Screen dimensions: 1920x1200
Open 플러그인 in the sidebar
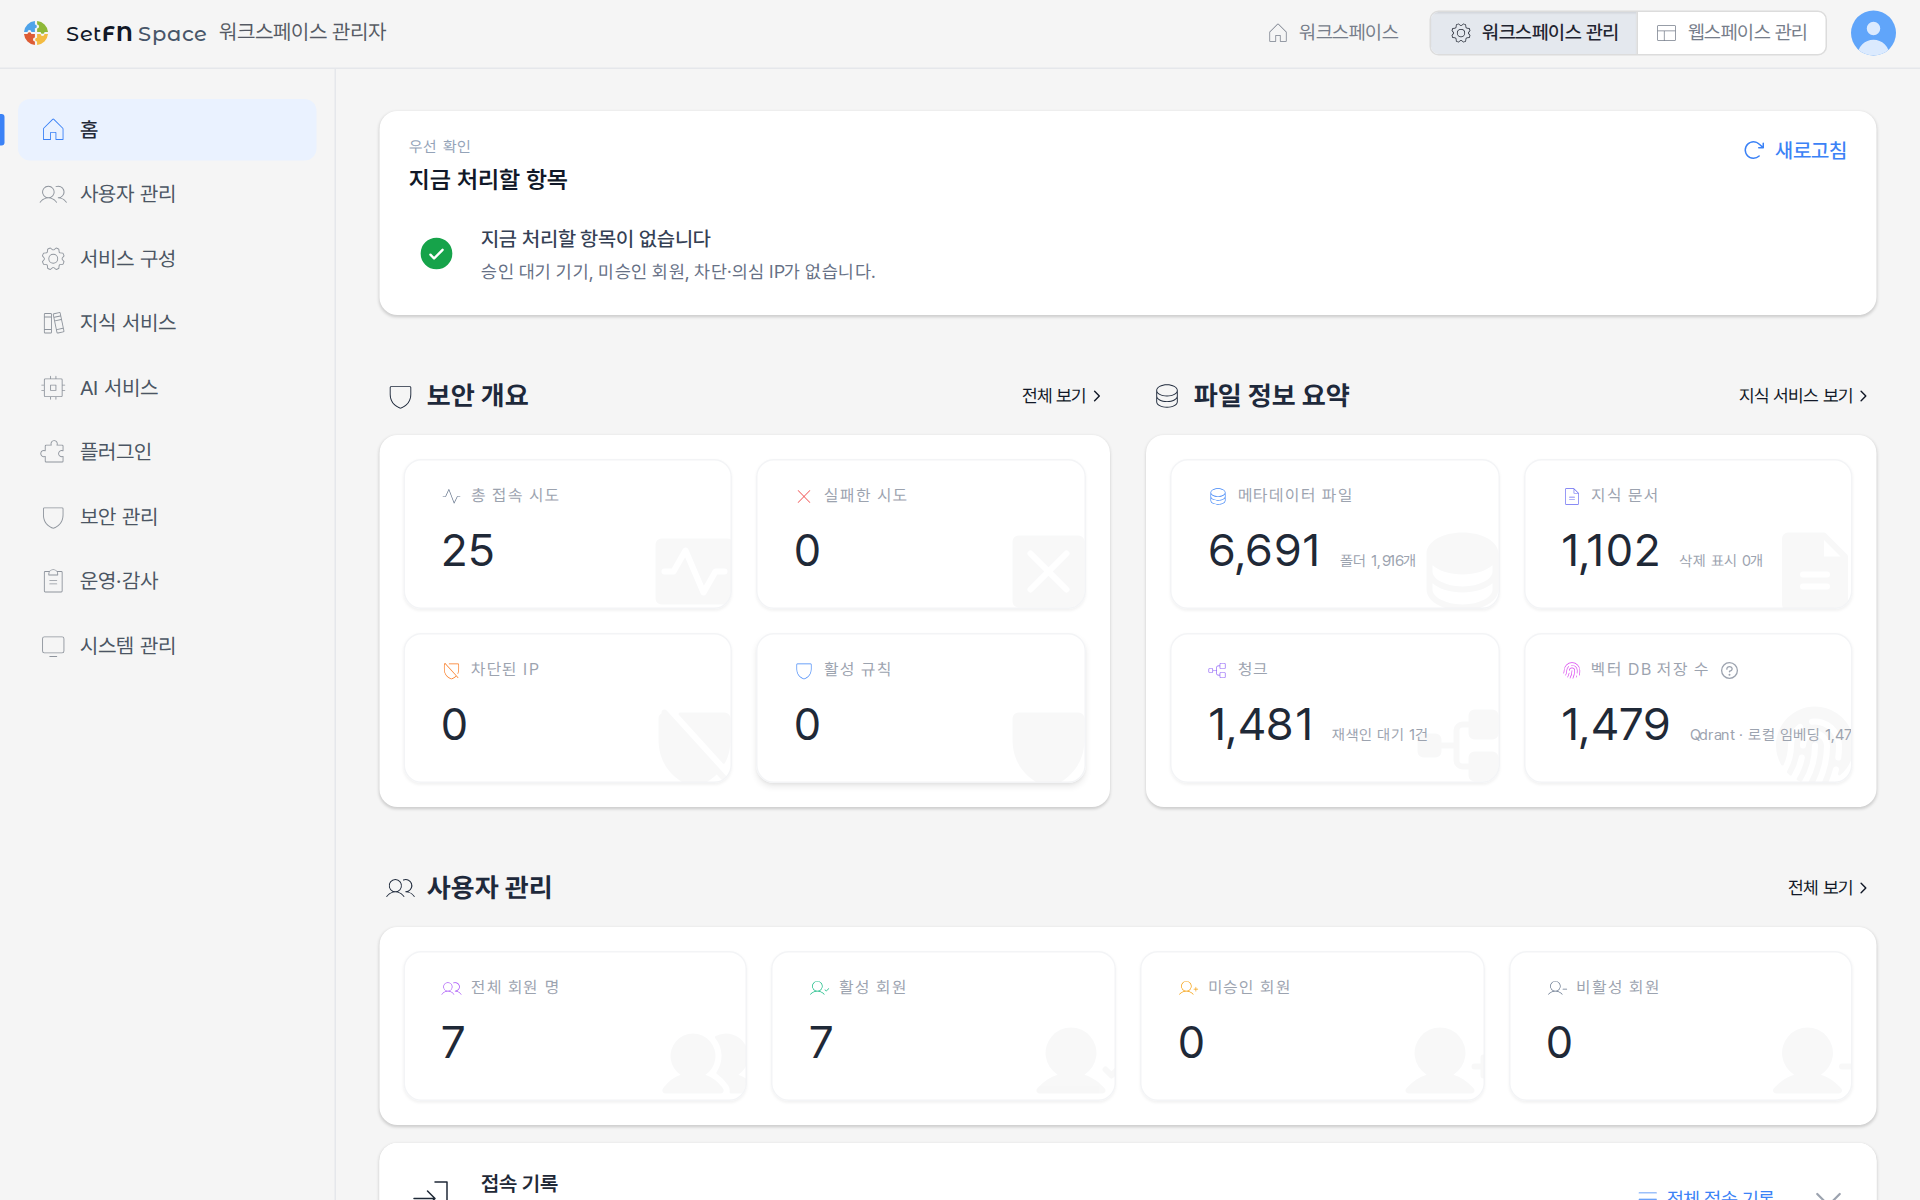coord(167,452)
